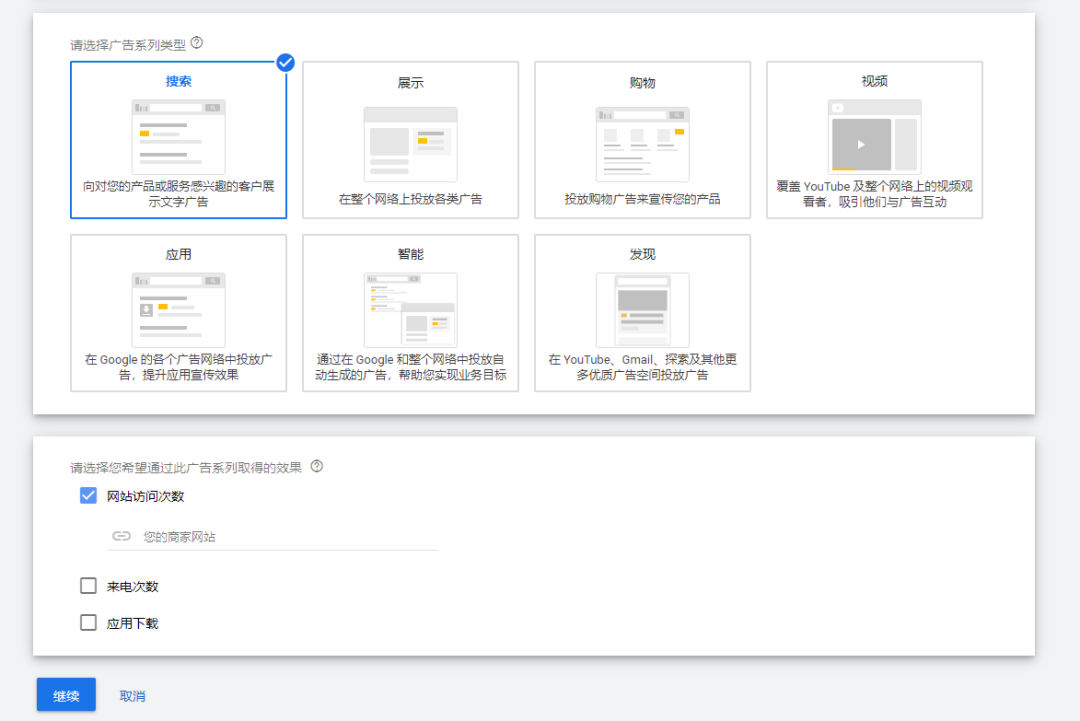Screen dimensions: 1080x721
Task: Select the 展示 campaign type card
Action: pos(411,140)
